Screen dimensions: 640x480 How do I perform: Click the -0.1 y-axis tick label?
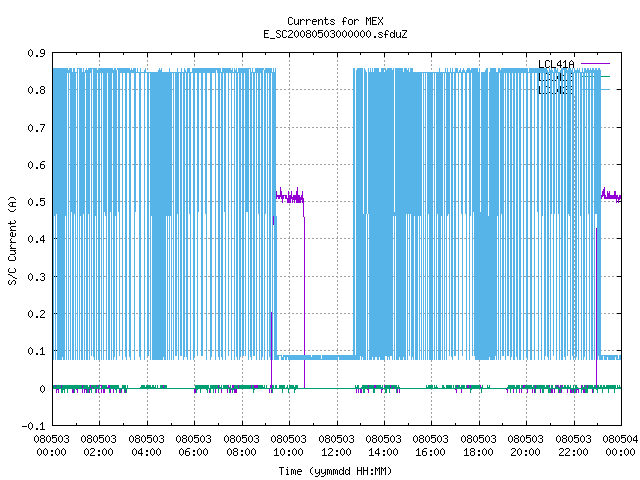(34, 426)
